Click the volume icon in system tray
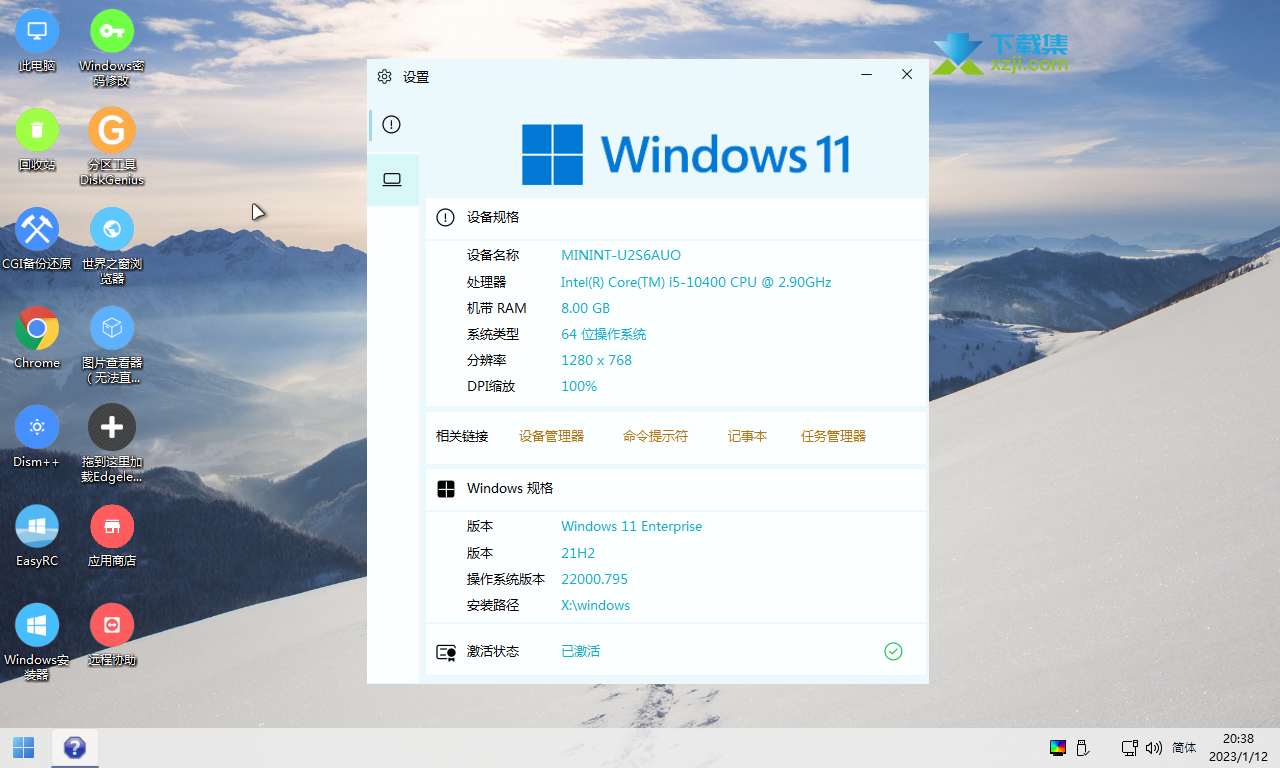This screenshot has width=1280, height=768. point(1154,747)
